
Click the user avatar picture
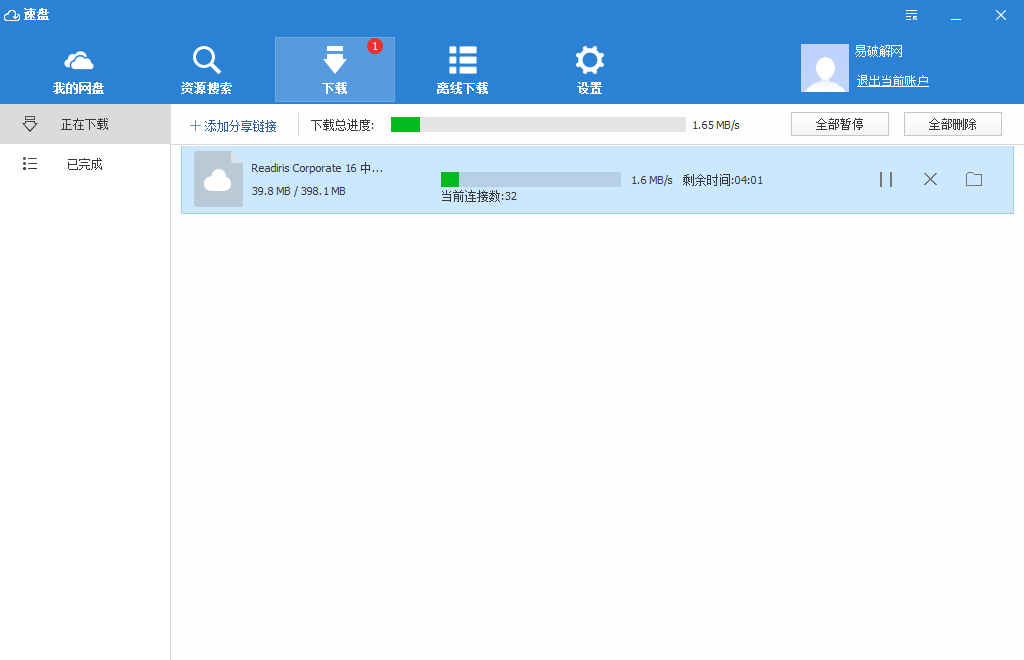click(825, 68)
